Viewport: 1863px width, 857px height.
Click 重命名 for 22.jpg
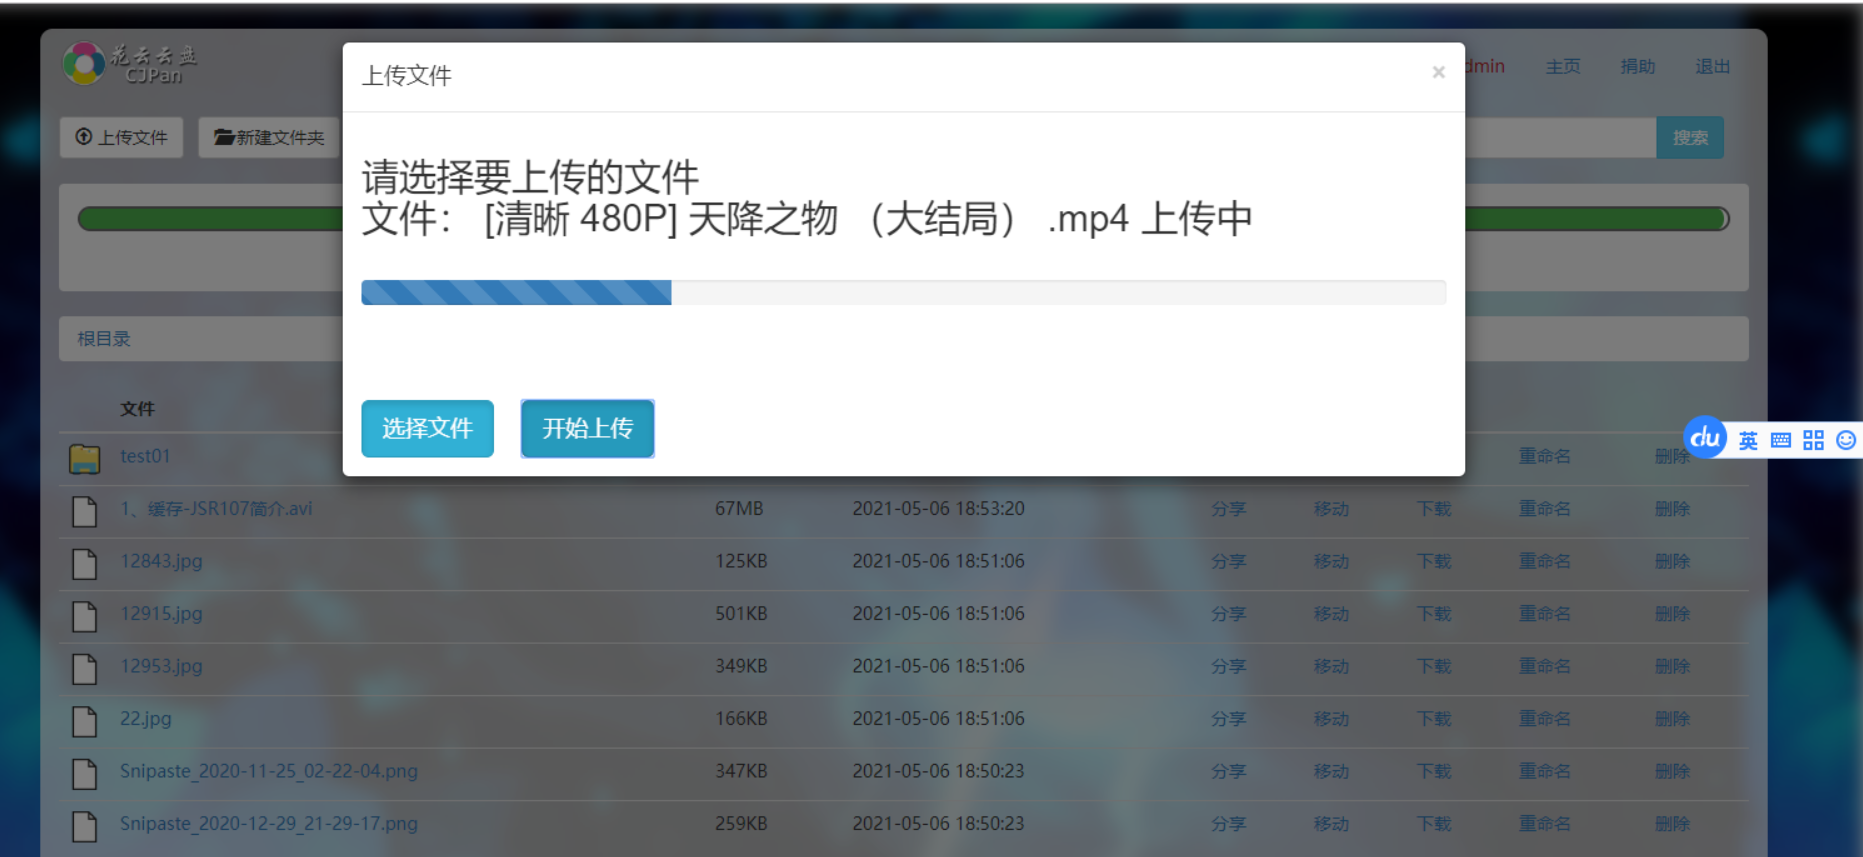[x=1545, y=718]
